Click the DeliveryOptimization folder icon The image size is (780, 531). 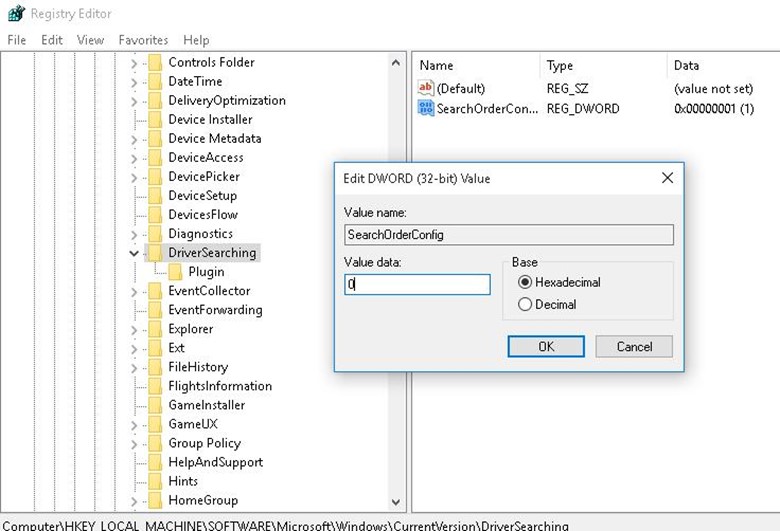155,100
